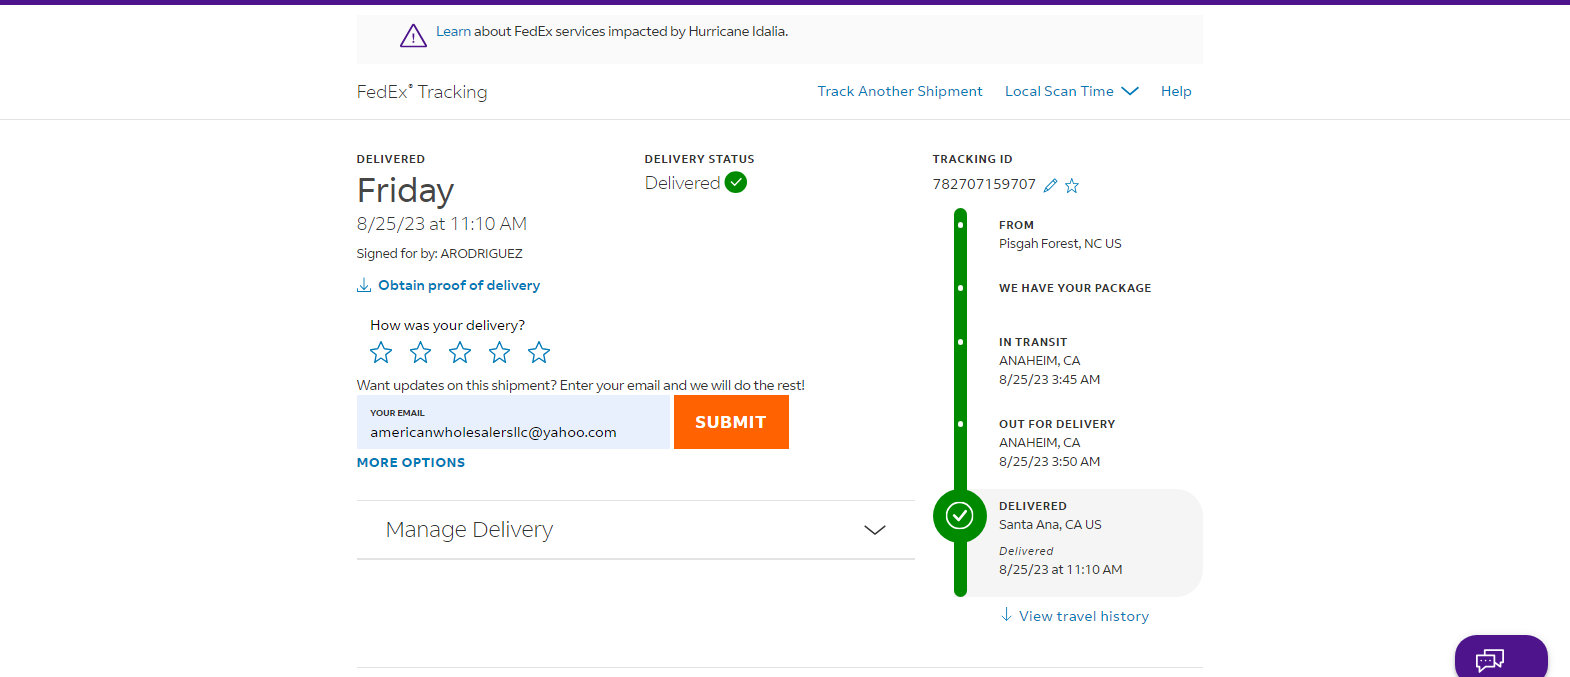Click the pencil edit icon beside tracking ID

coord(1050,185)
